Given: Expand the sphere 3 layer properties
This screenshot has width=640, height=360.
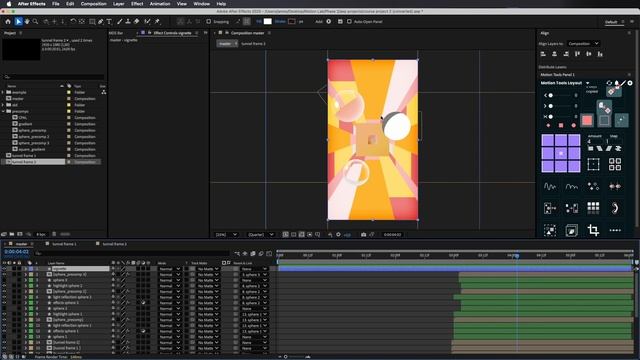Looking at the screenshot, I should click(x=25, y=280).
